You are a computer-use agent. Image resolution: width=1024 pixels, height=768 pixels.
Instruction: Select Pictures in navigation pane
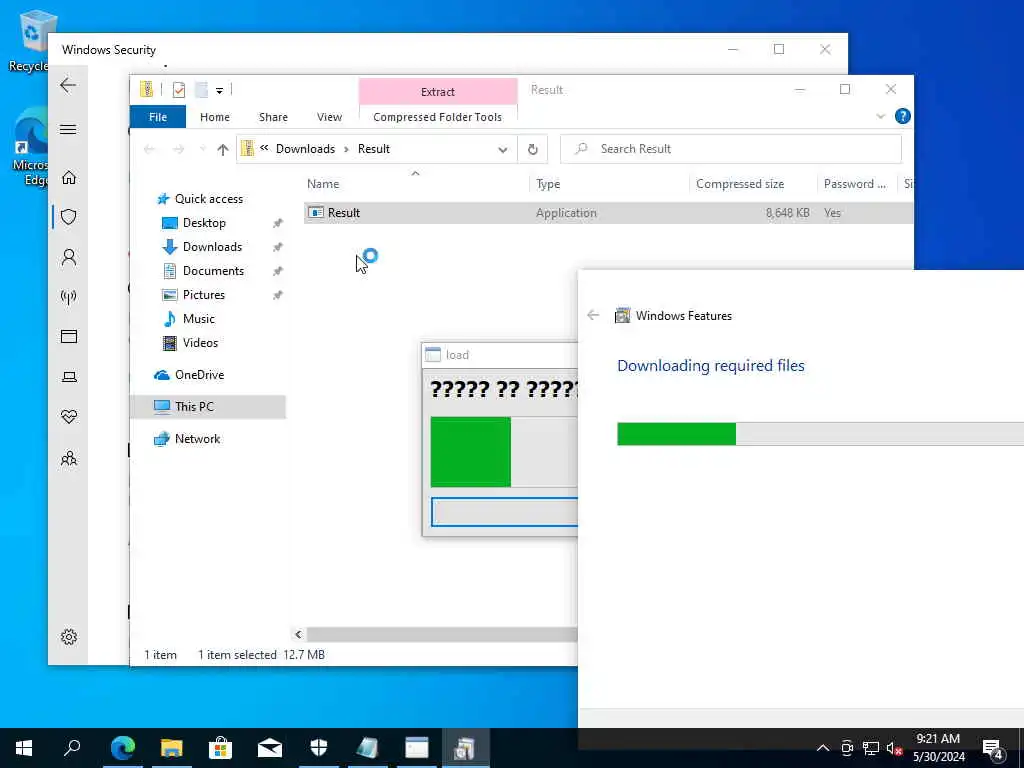[x=204, y=295]
